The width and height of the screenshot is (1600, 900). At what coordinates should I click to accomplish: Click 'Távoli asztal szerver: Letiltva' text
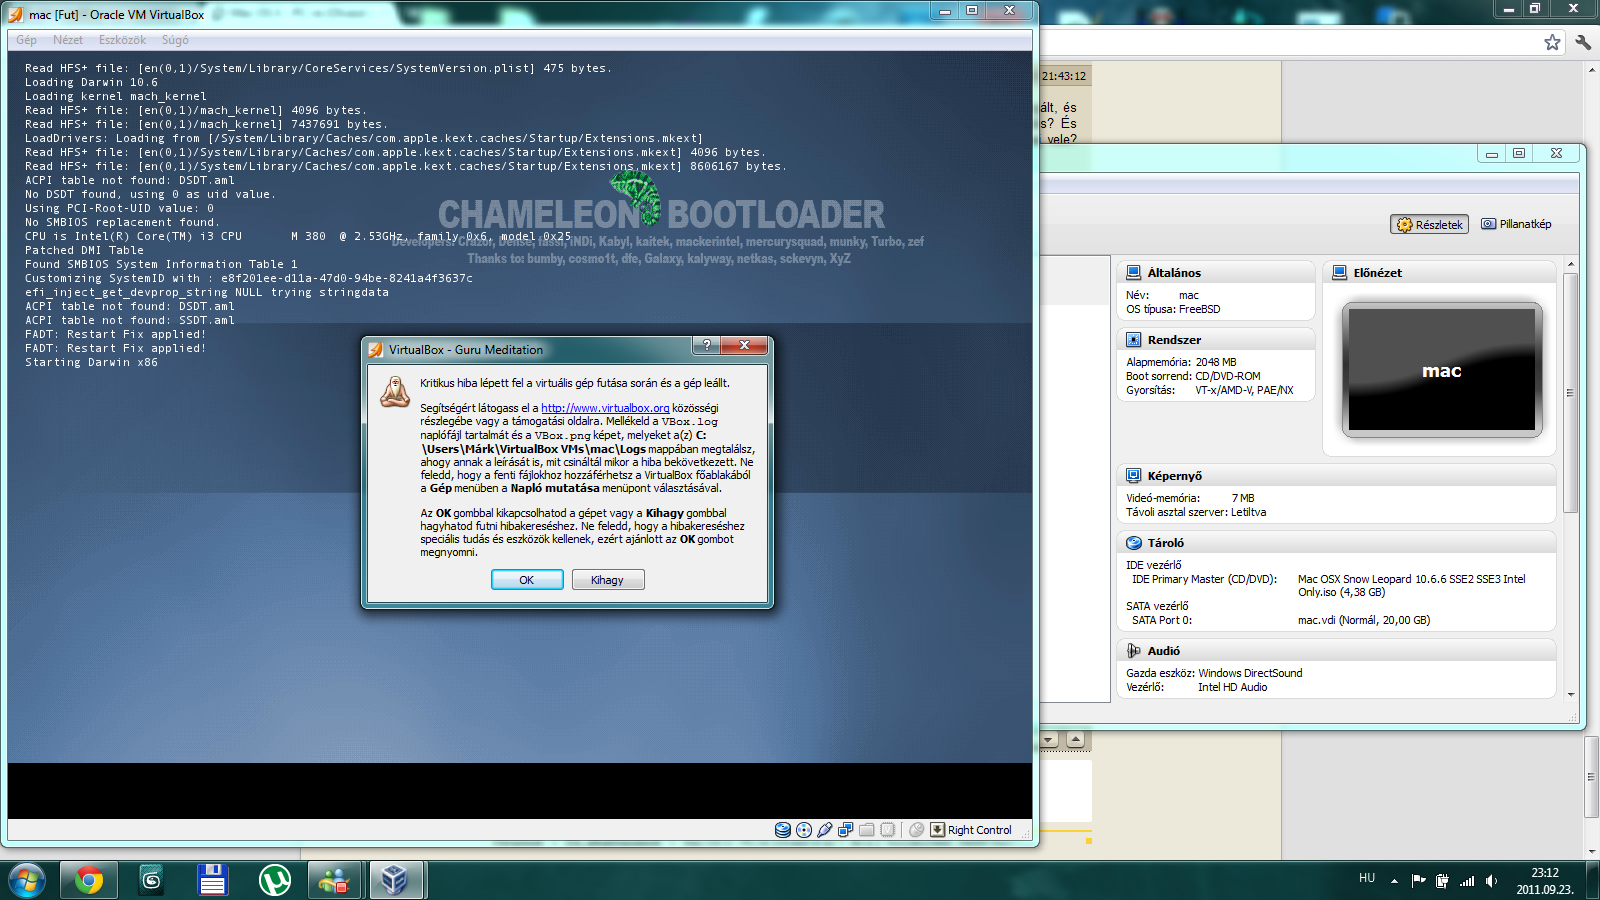pyautogui.click(x=1196, y=512)
